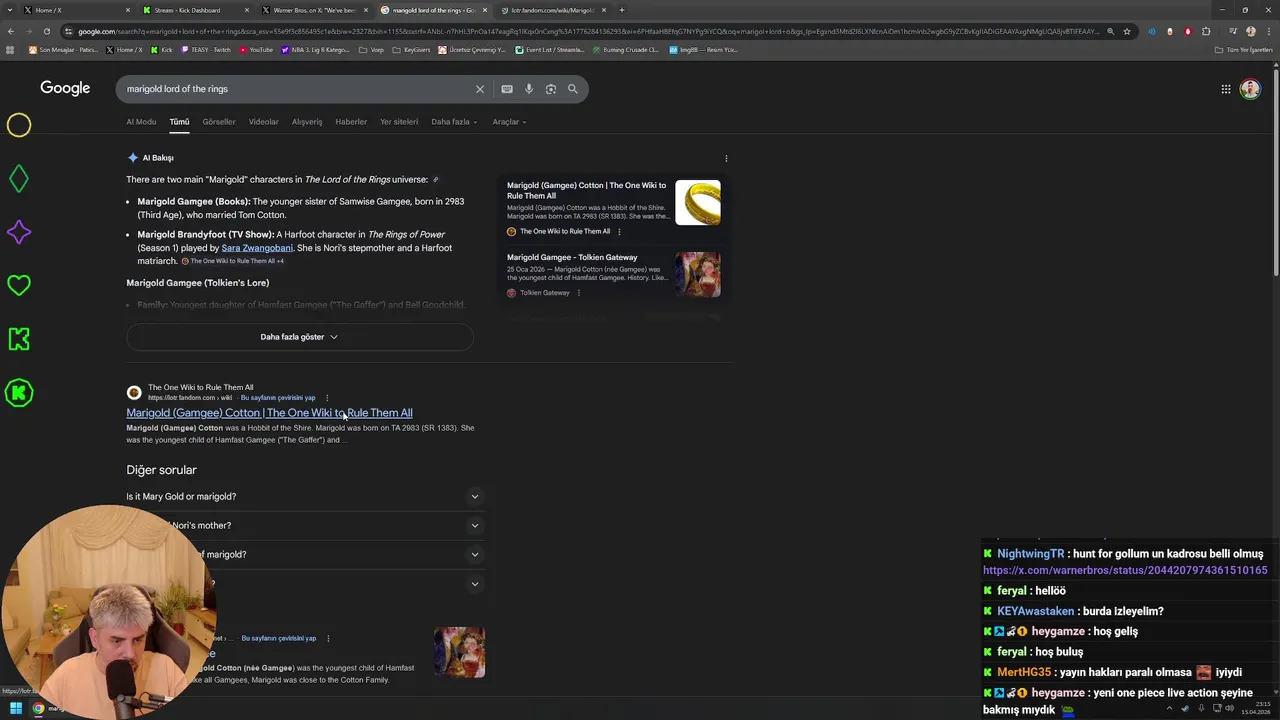Click 'NightwingTR' username in chat
The width and height of the screenshot is (1280, 720).
click(1030, 554)
